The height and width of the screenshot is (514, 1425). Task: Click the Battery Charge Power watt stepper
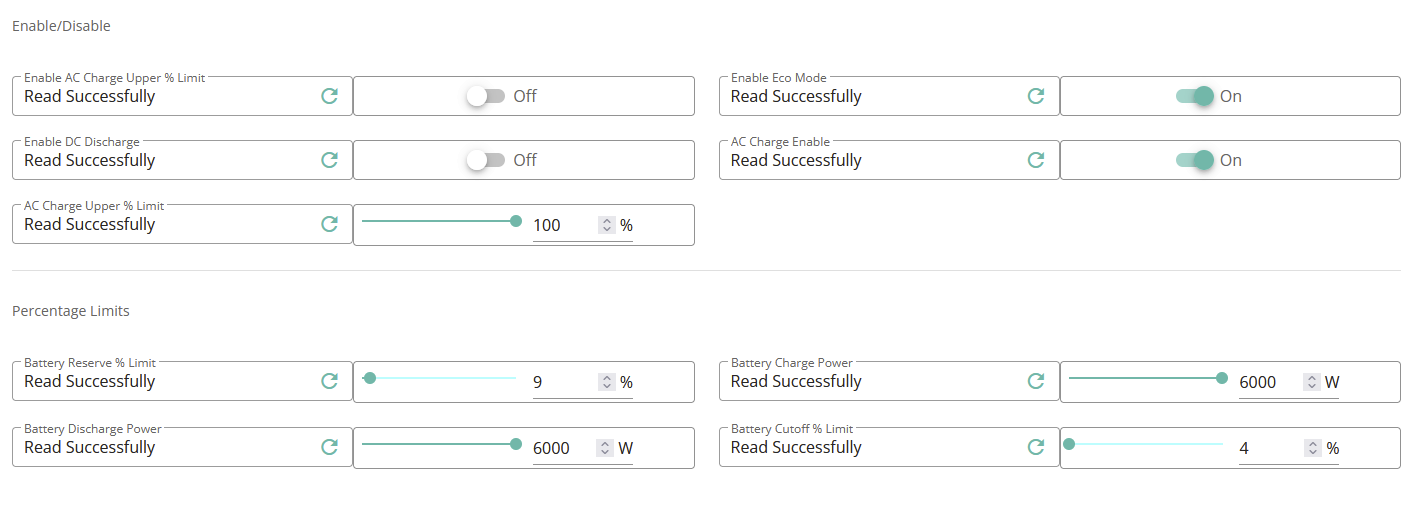click(x=1312, y=382)
